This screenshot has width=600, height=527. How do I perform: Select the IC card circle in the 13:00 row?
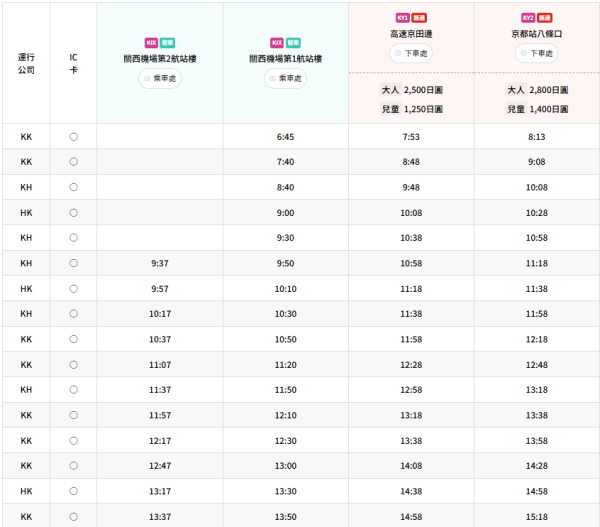point(73,465)
